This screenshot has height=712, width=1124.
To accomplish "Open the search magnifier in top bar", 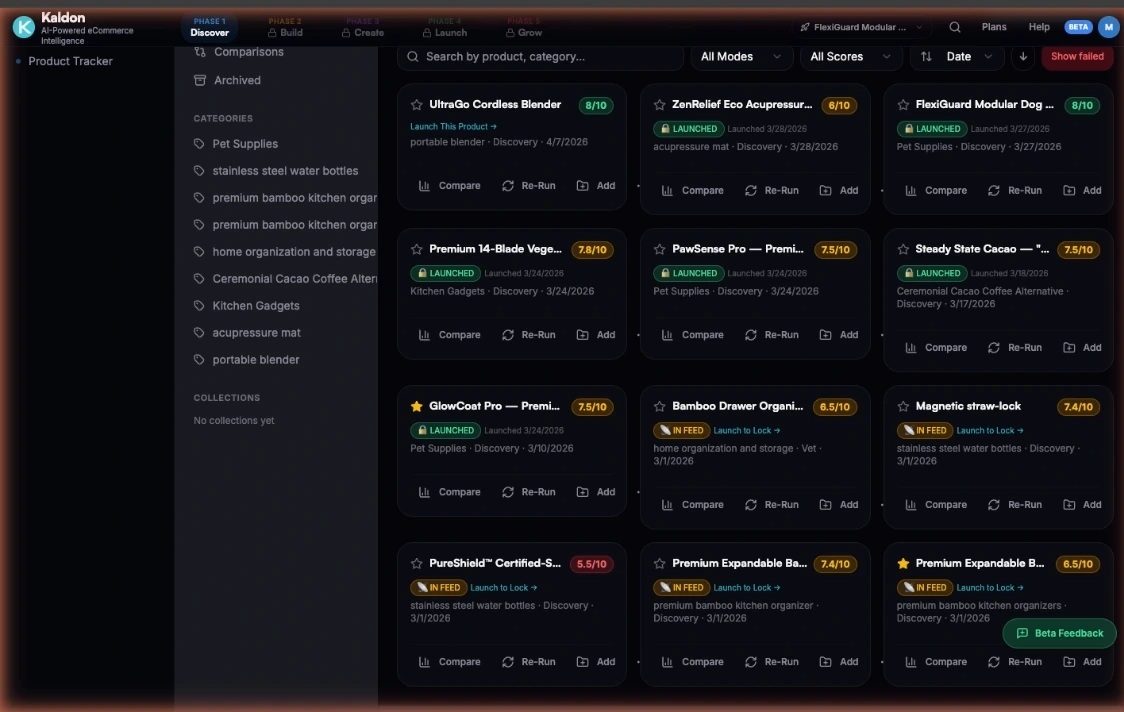I will click(x=955, y=27).
